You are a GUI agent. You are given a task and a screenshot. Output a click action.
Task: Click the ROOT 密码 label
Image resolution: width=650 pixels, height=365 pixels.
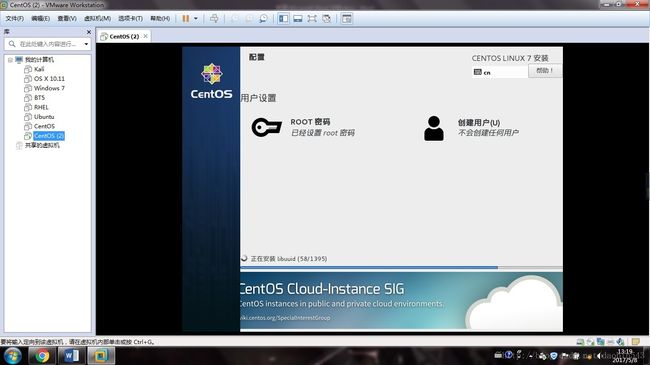coord(310,122)
